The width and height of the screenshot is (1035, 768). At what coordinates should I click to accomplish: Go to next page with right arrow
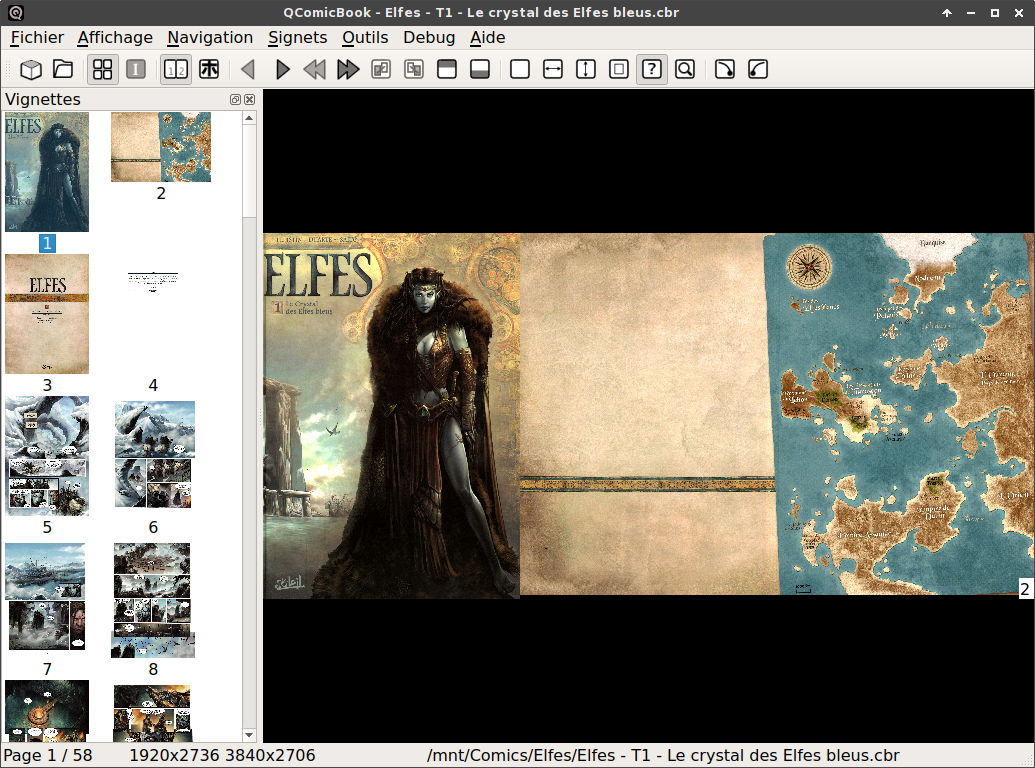coord(282,69)
